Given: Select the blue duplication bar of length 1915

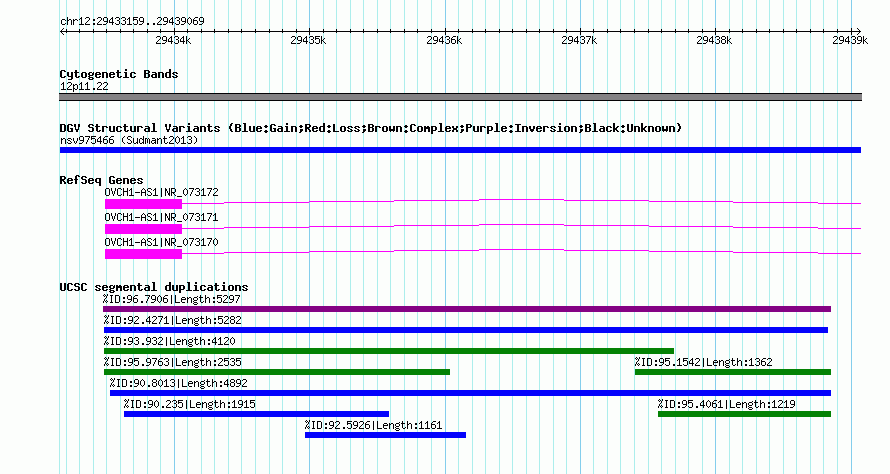Looking at the screenshot, I should tap(257, 414).
